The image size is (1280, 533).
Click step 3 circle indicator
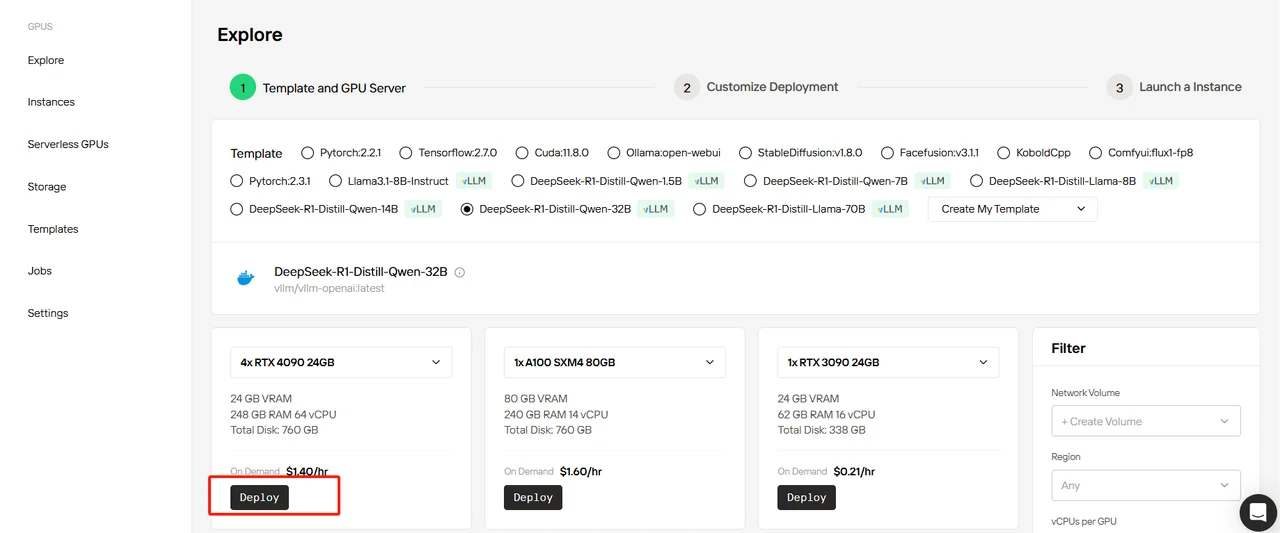click(x=1120, y=87)
